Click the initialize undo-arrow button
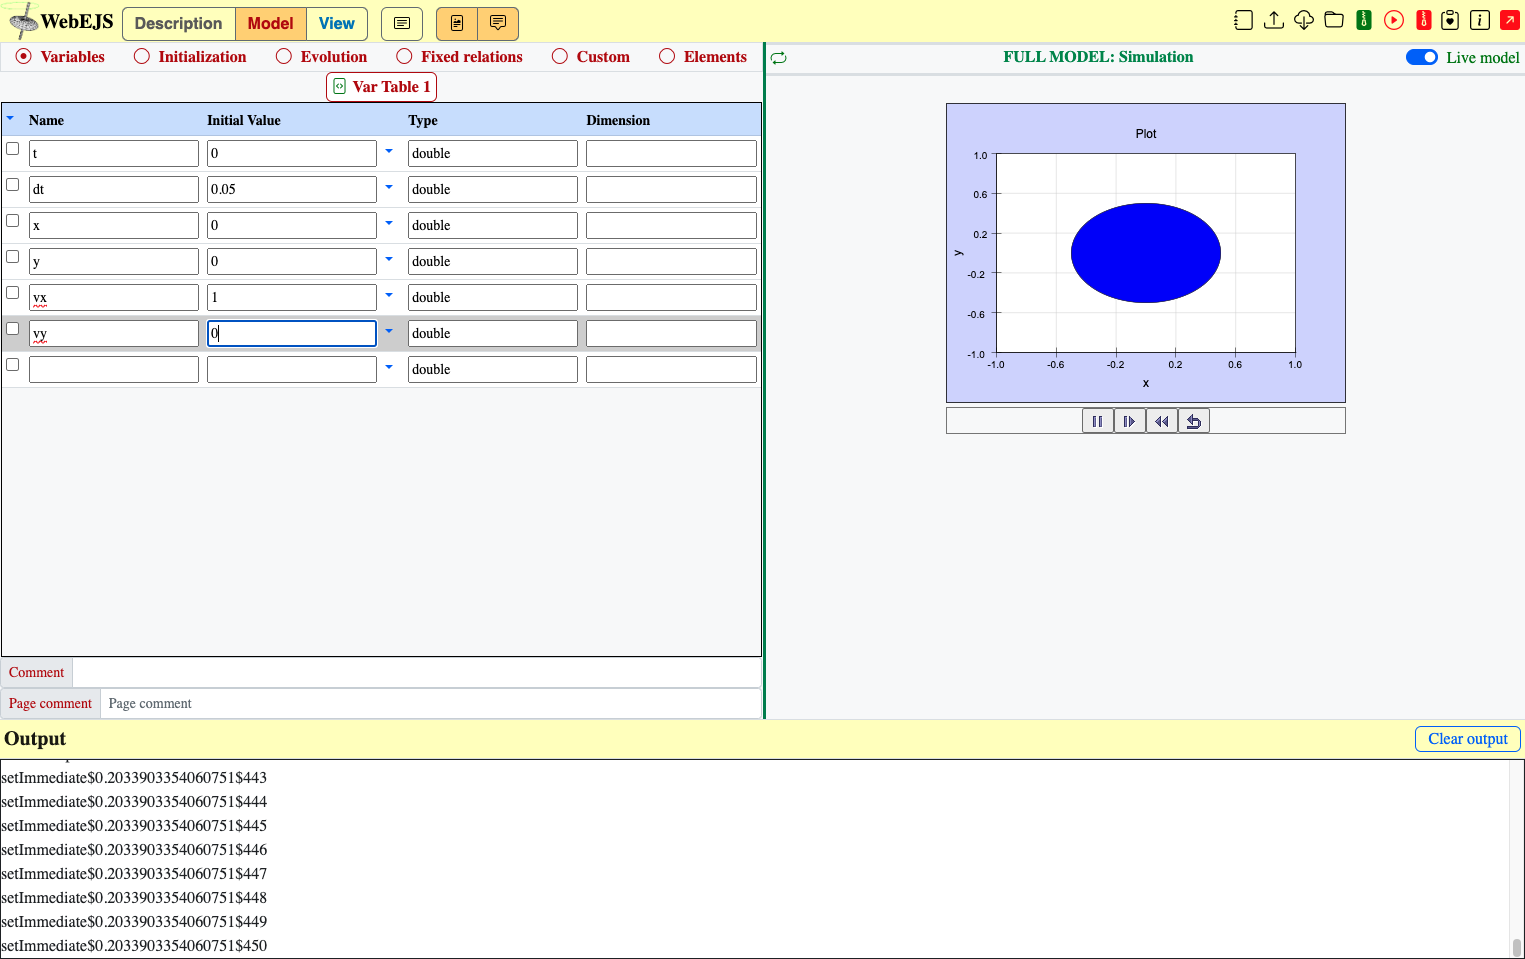The width and height of the screenshot is (1525, 959). point(1194,421)
